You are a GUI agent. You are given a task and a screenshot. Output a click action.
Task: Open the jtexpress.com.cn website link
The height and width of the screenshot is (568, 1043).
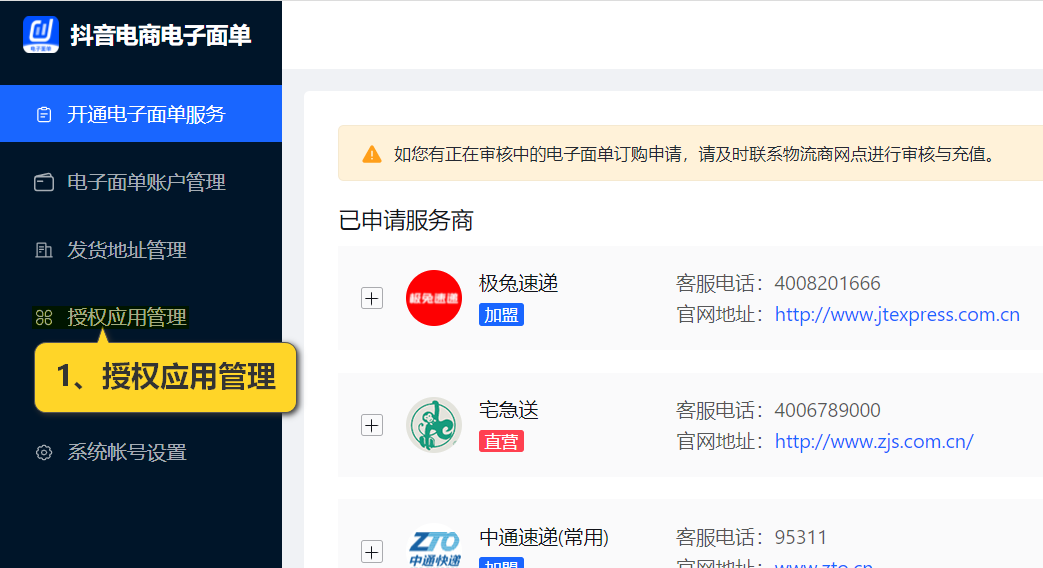point(897,315)
